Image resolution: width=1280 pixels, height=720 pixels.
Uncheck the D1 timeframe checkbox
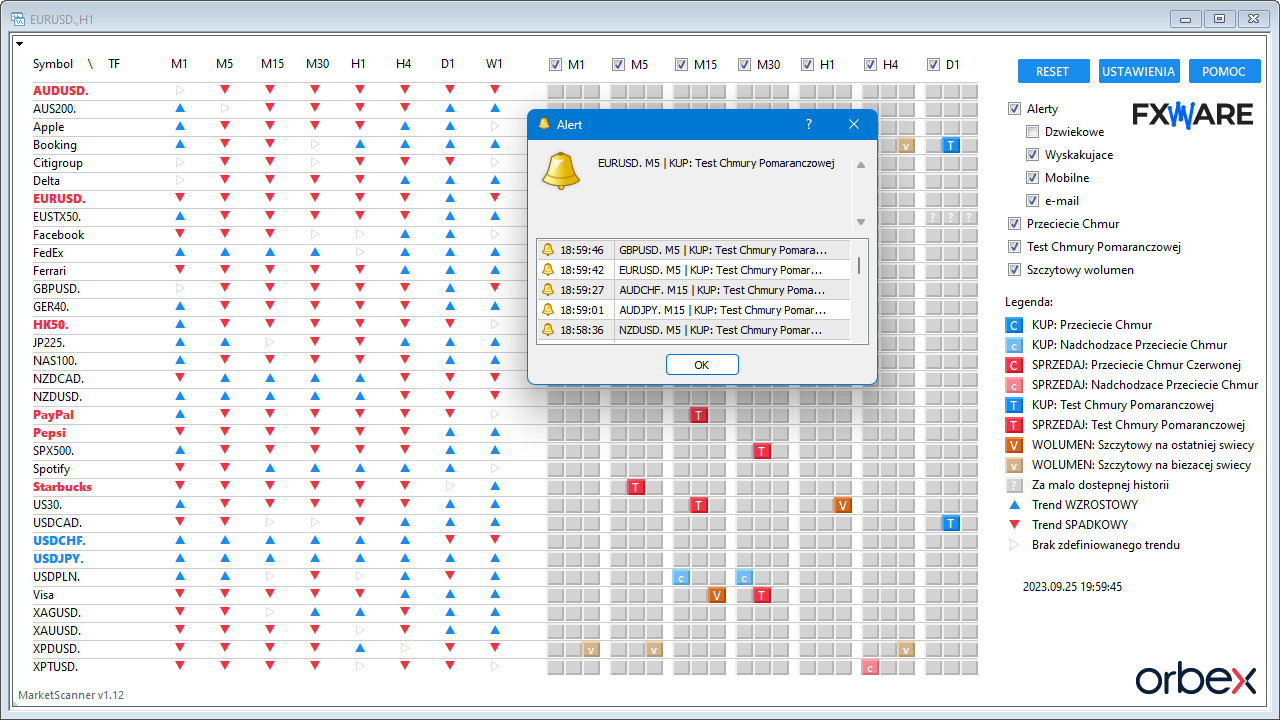933,65
